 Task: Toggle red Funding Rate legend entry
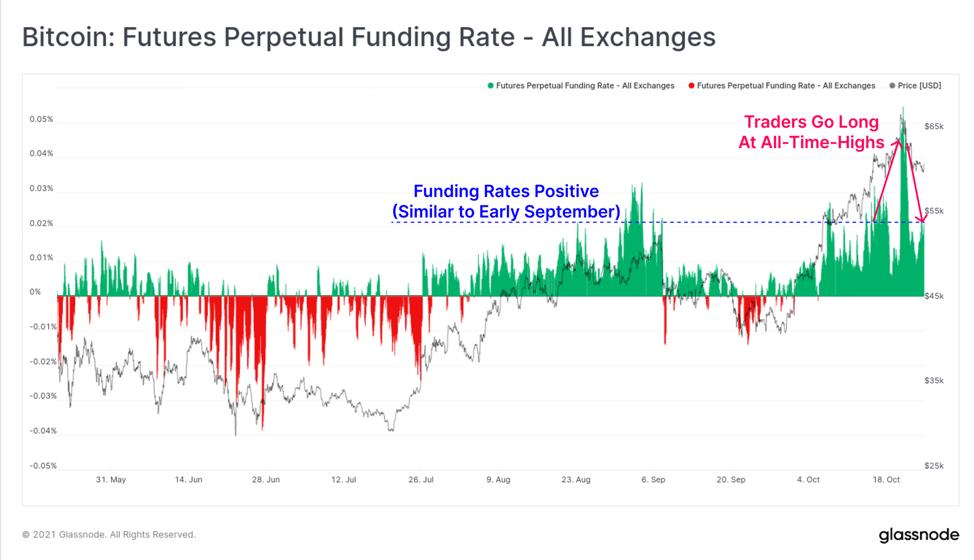[x=782, y=86]
